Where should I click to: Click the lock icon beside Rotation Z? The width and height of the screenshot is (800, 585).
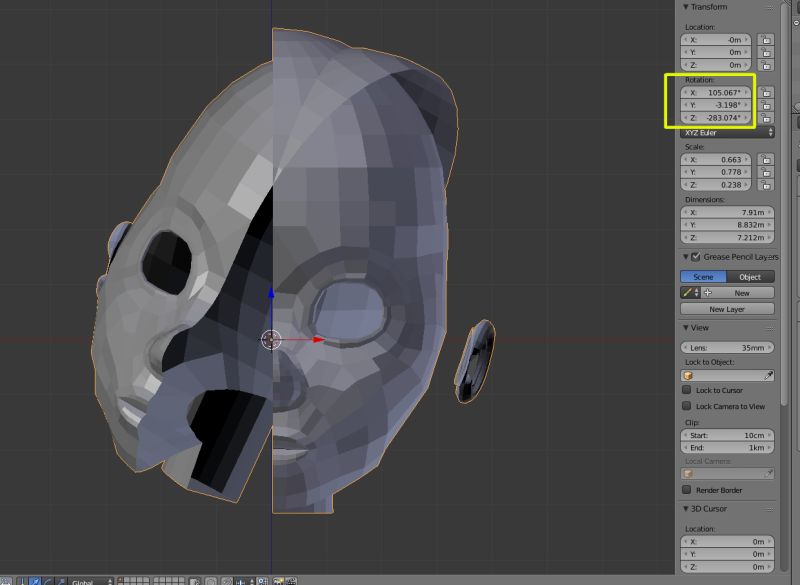pyautogui.click(x=766, y=119)
